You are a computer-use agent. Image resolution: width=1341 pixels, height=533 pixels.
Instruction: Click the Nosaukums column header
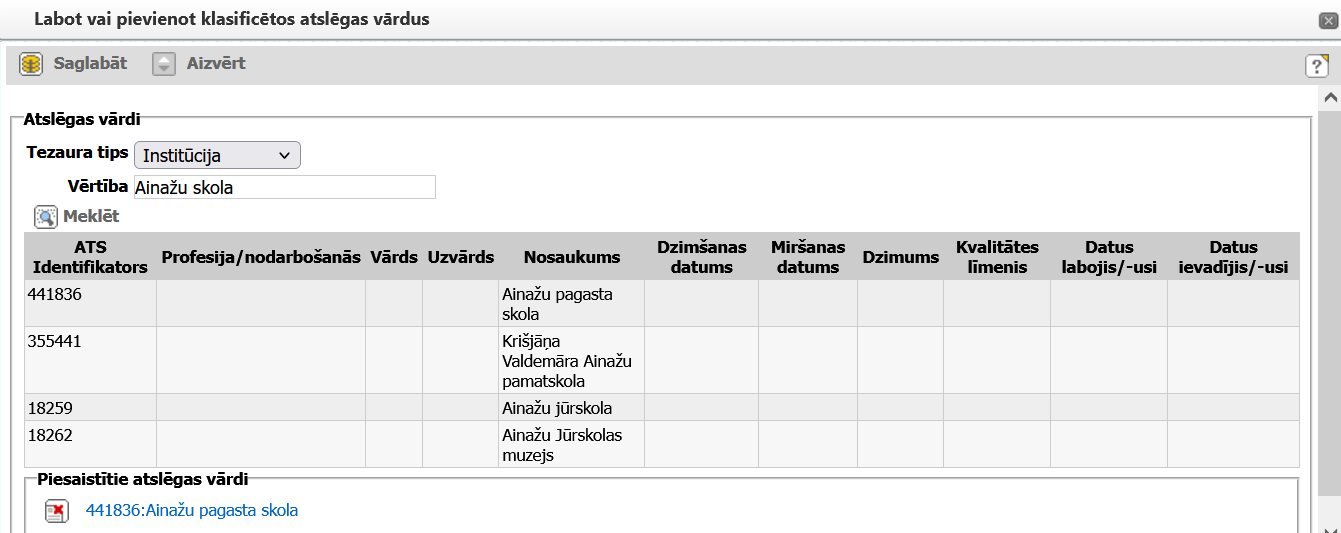[572, 257]
